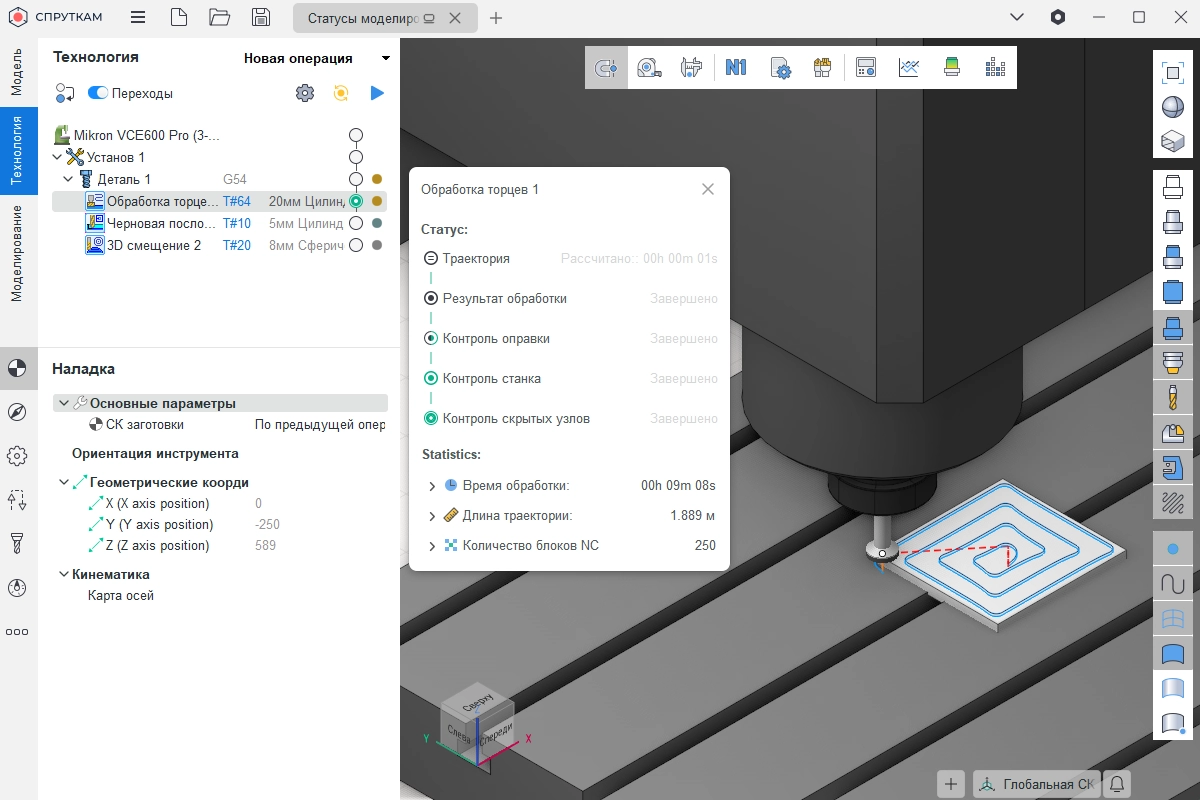
Task: Click the graph chart toolbar icon
Action: (909, 68)
